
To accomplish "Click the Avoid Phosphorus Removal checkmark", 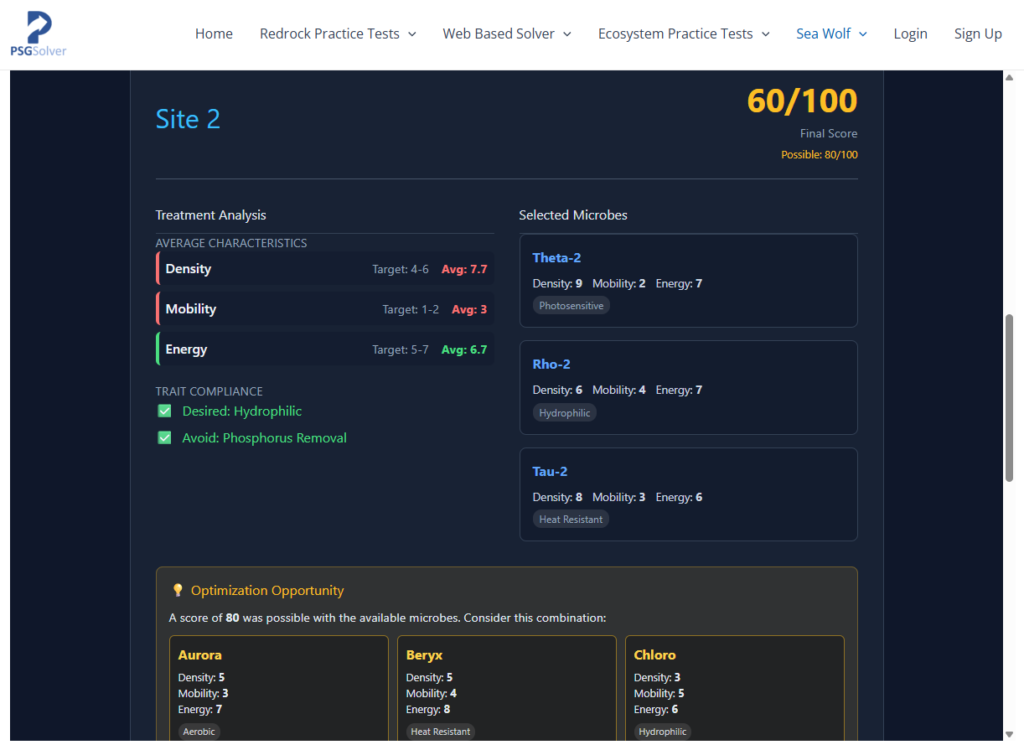I will coord(165,438).
